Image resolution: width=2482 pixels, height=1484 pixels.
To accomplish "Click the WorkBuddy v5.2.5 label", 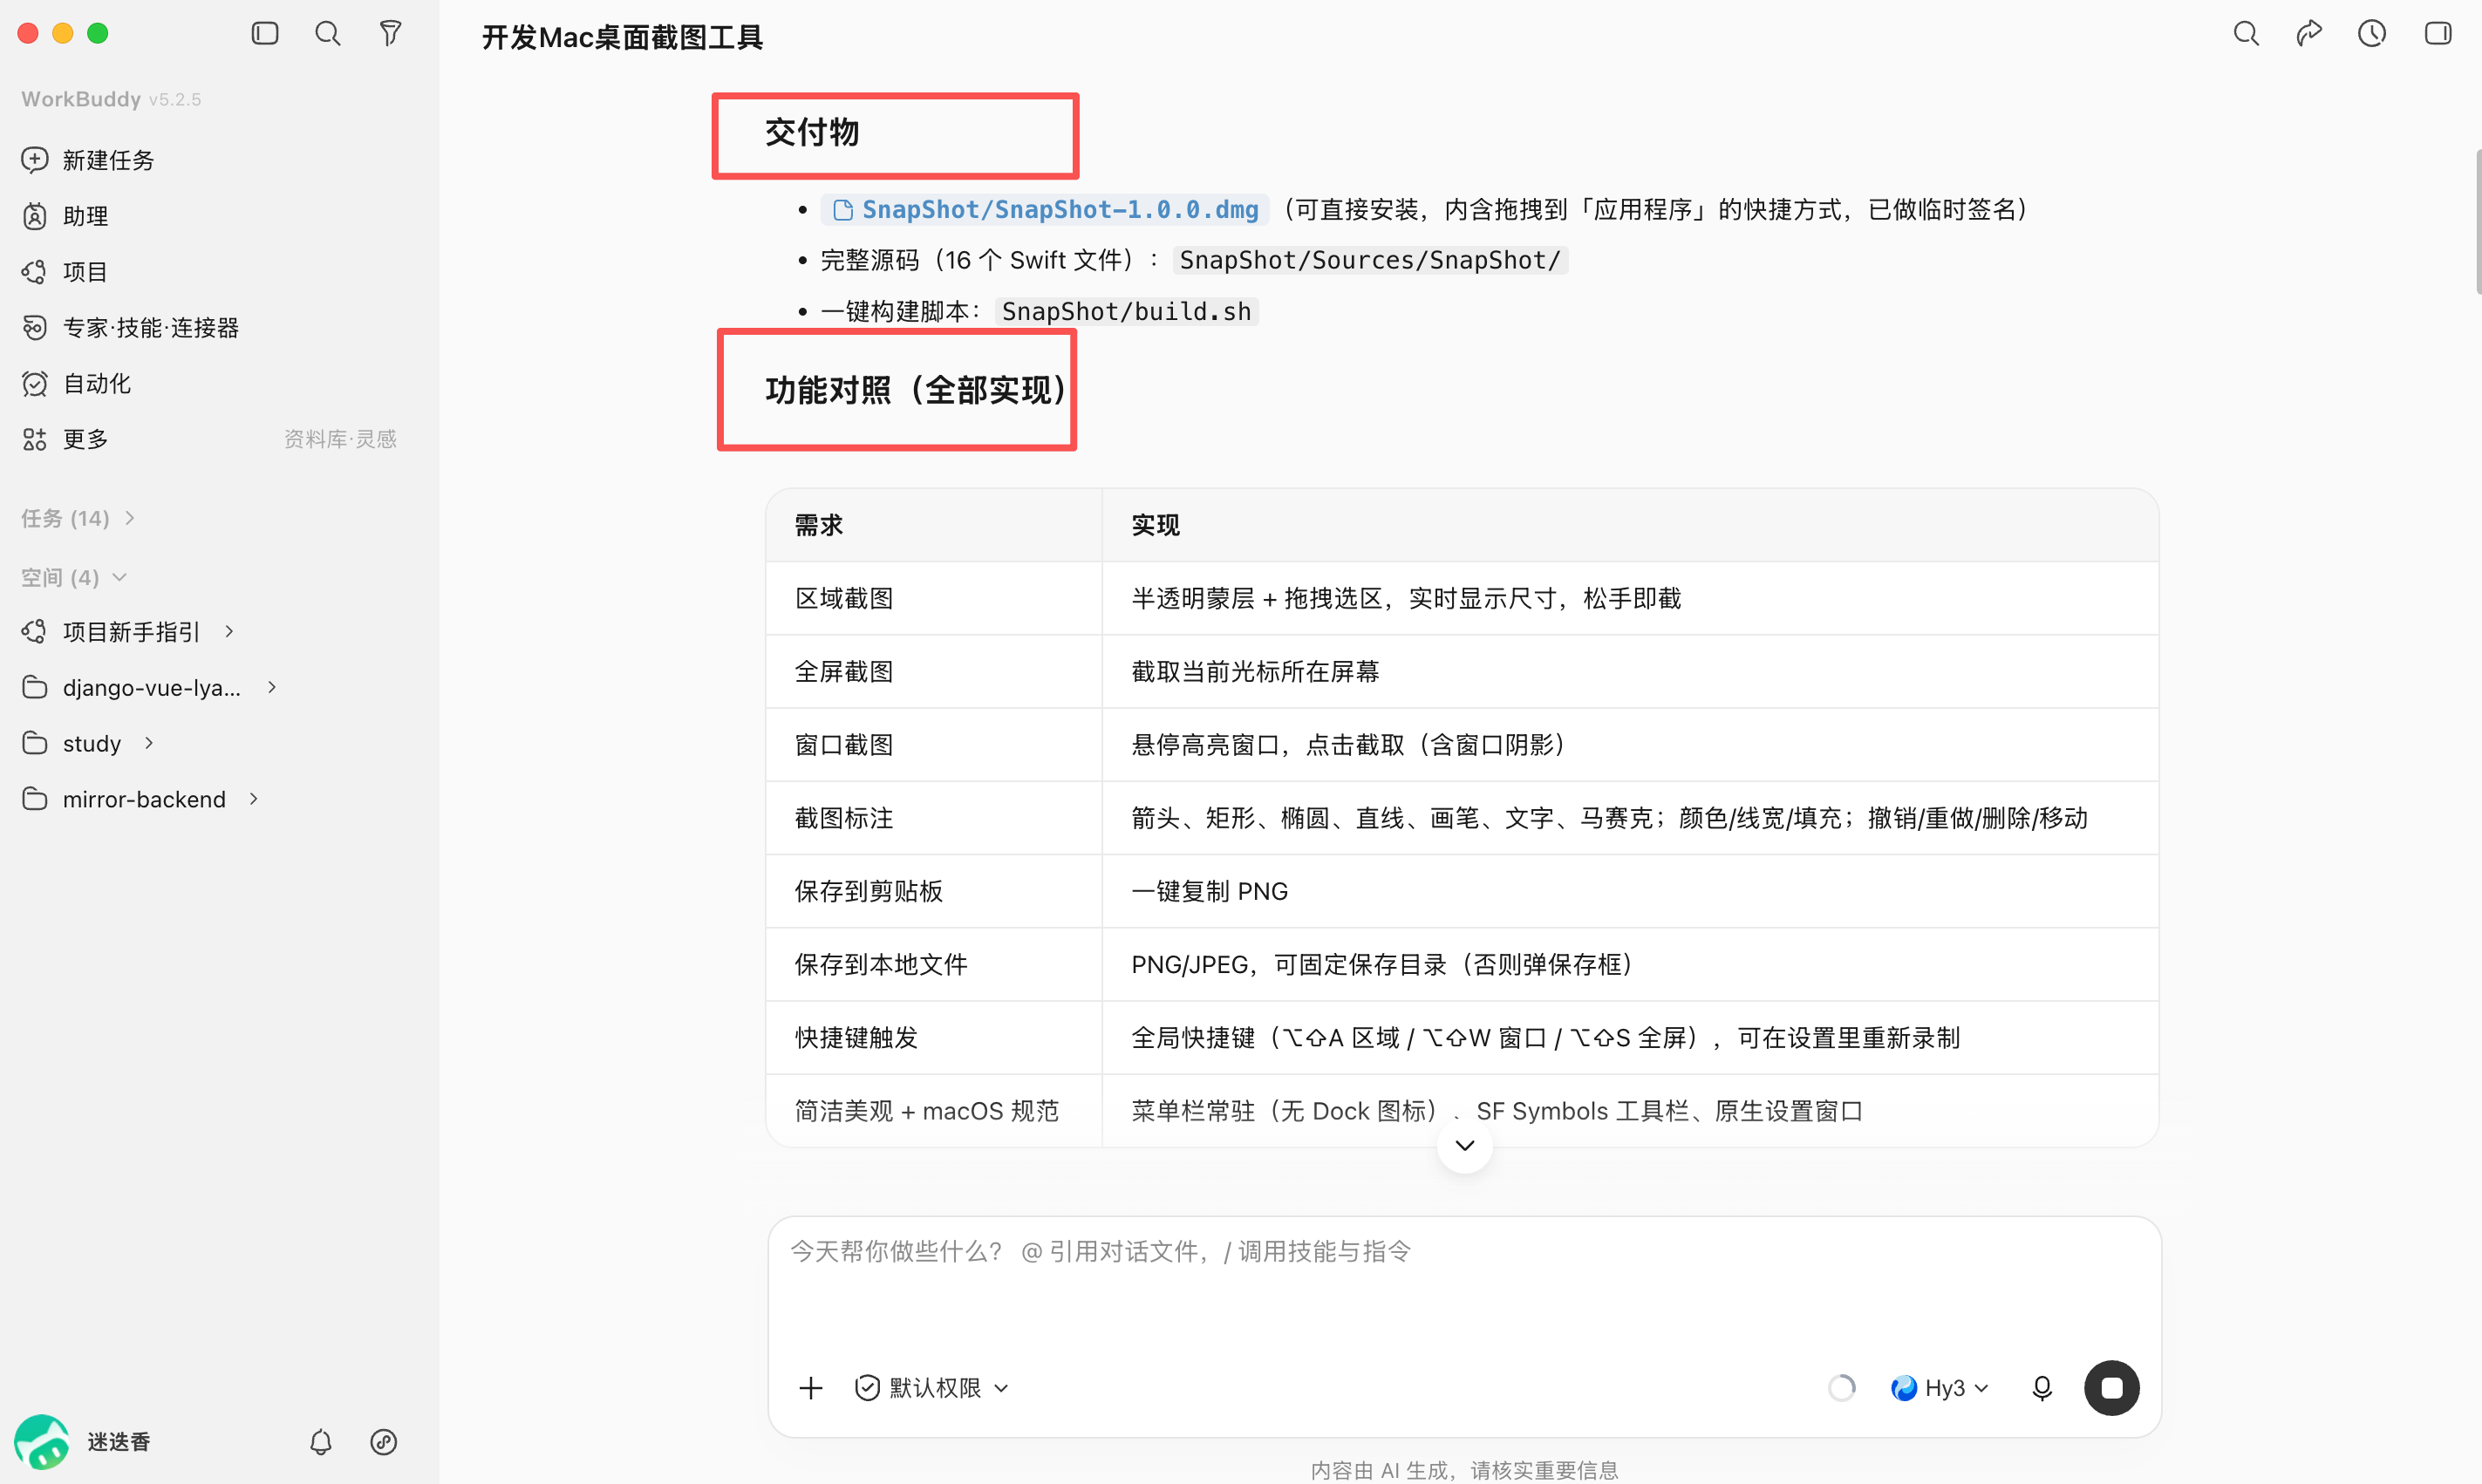I will pyautogui.click(x=111, y=99).
